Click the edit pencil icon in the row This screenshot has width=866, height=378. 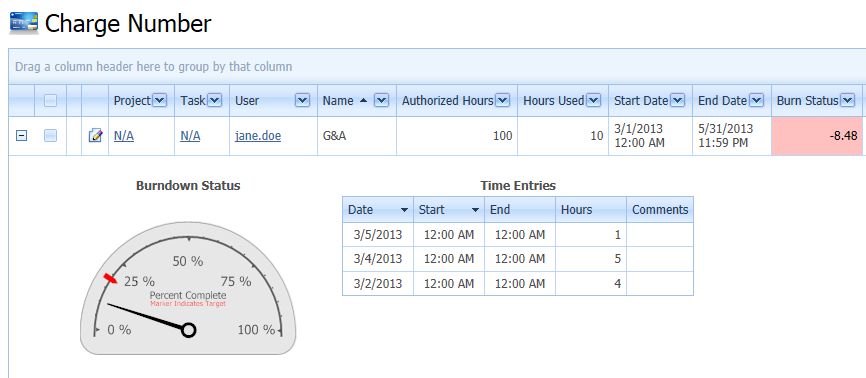(95, 135)
